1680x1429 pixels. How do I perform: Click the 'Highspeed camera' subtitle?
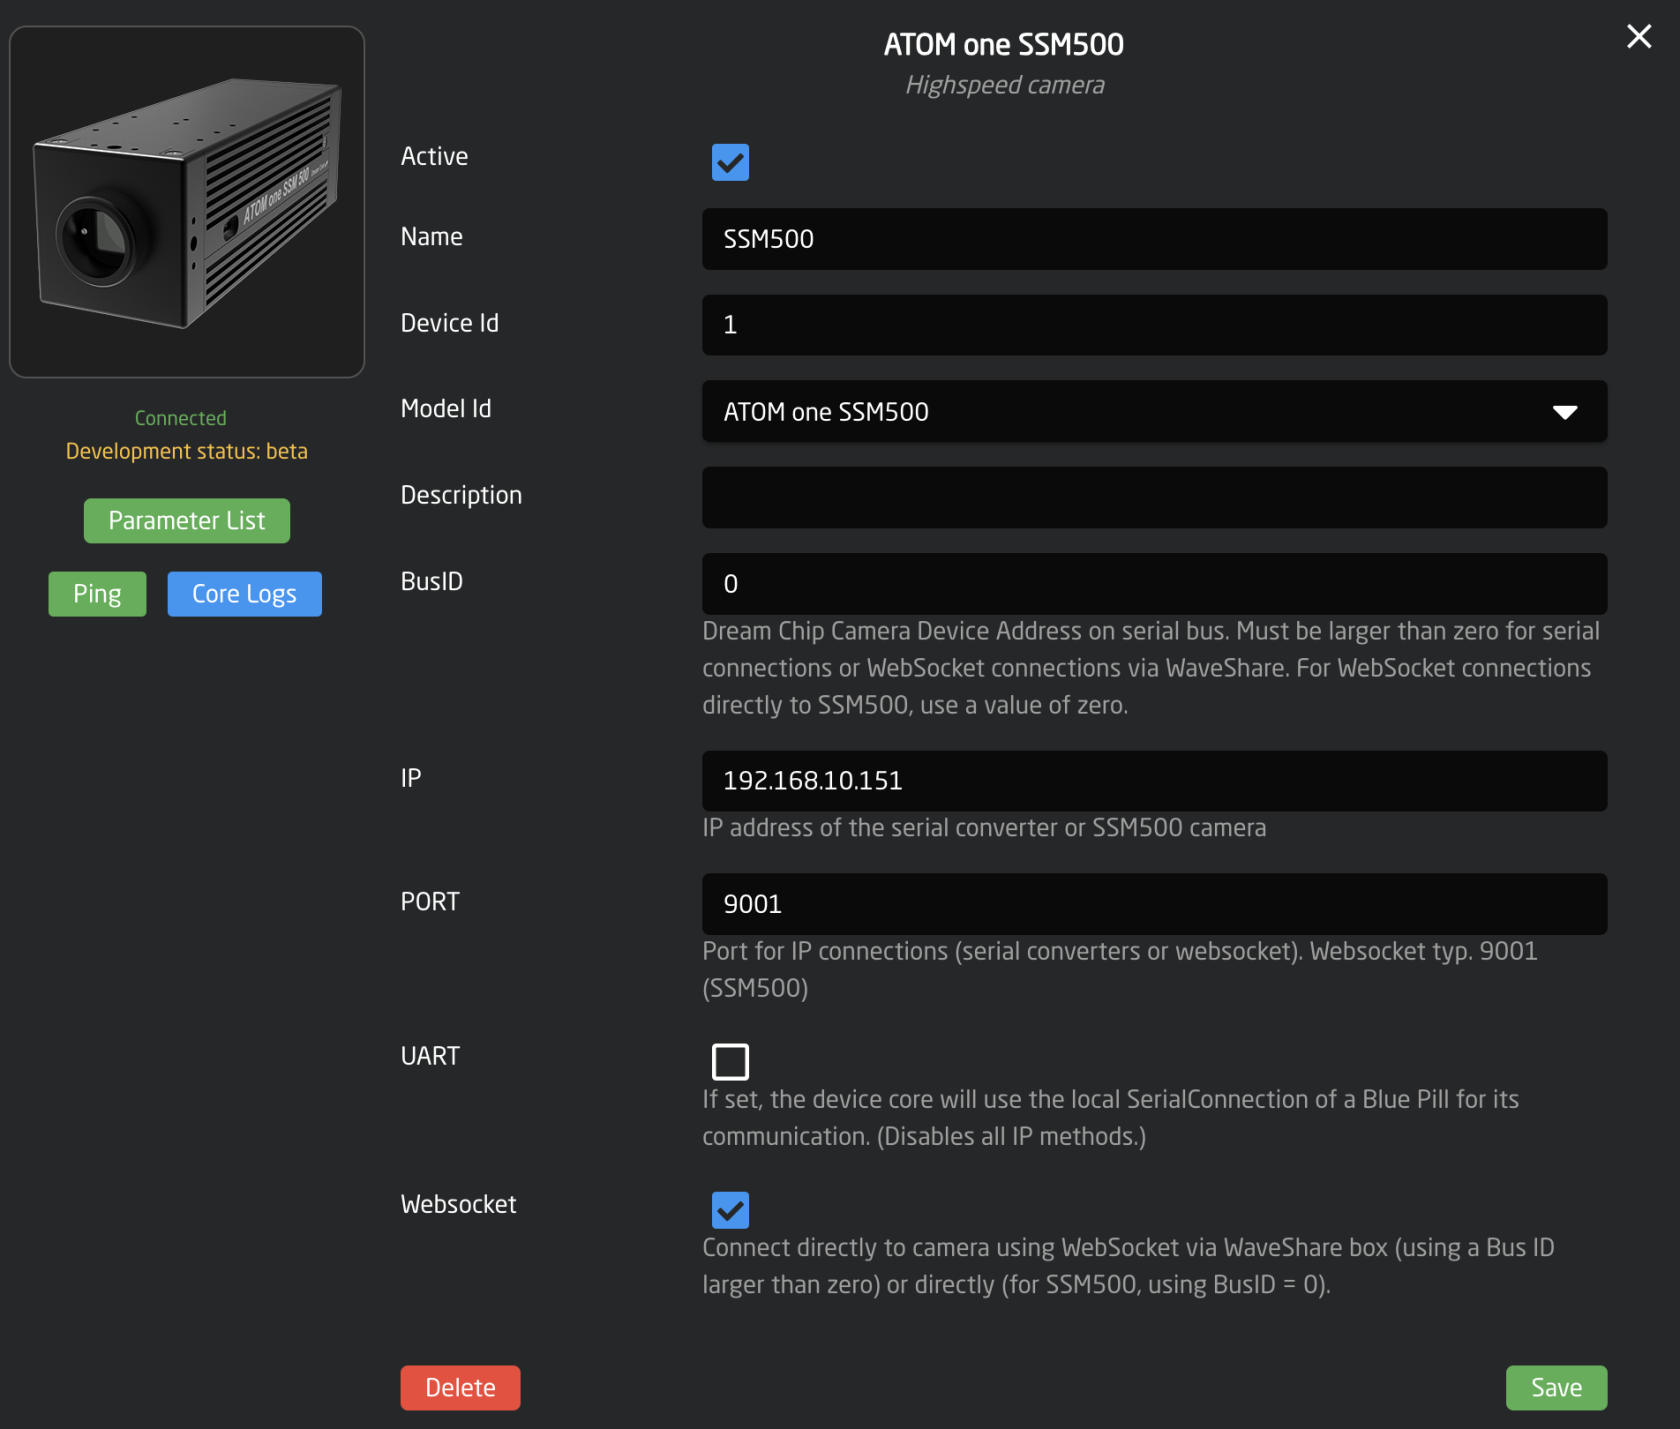click(1005, 85)
